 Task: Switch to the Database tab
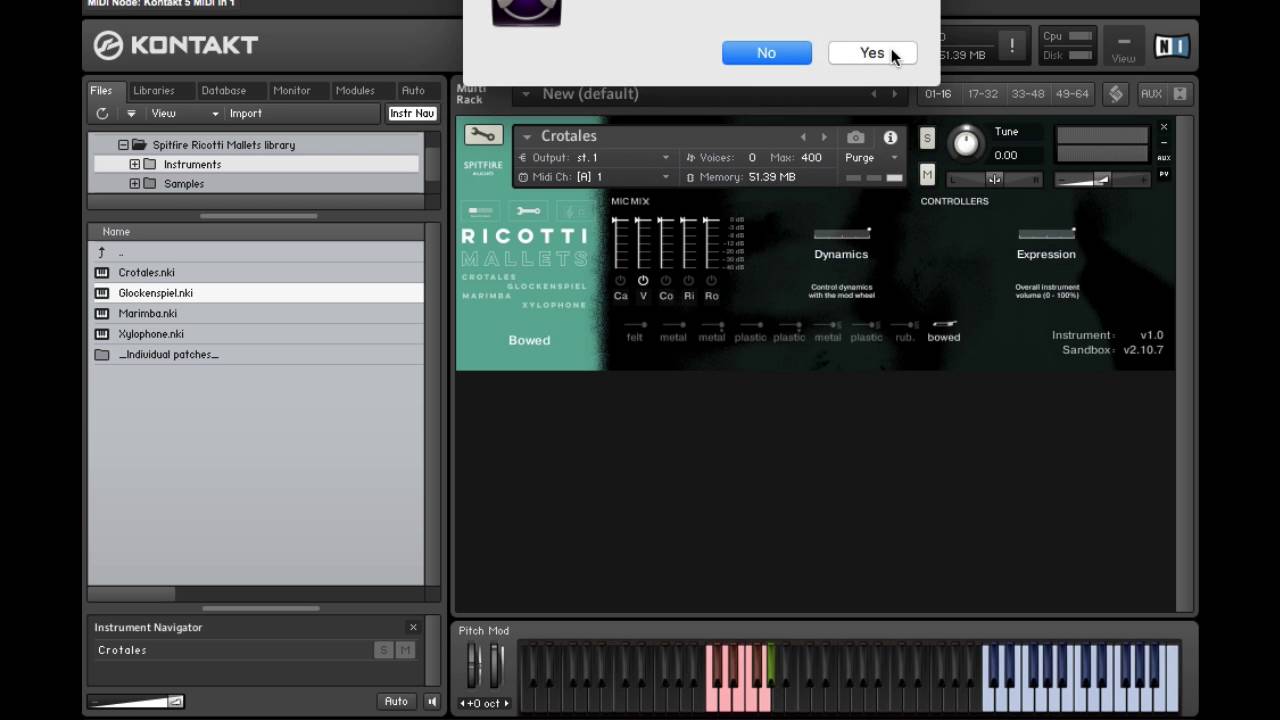(223, 90)
